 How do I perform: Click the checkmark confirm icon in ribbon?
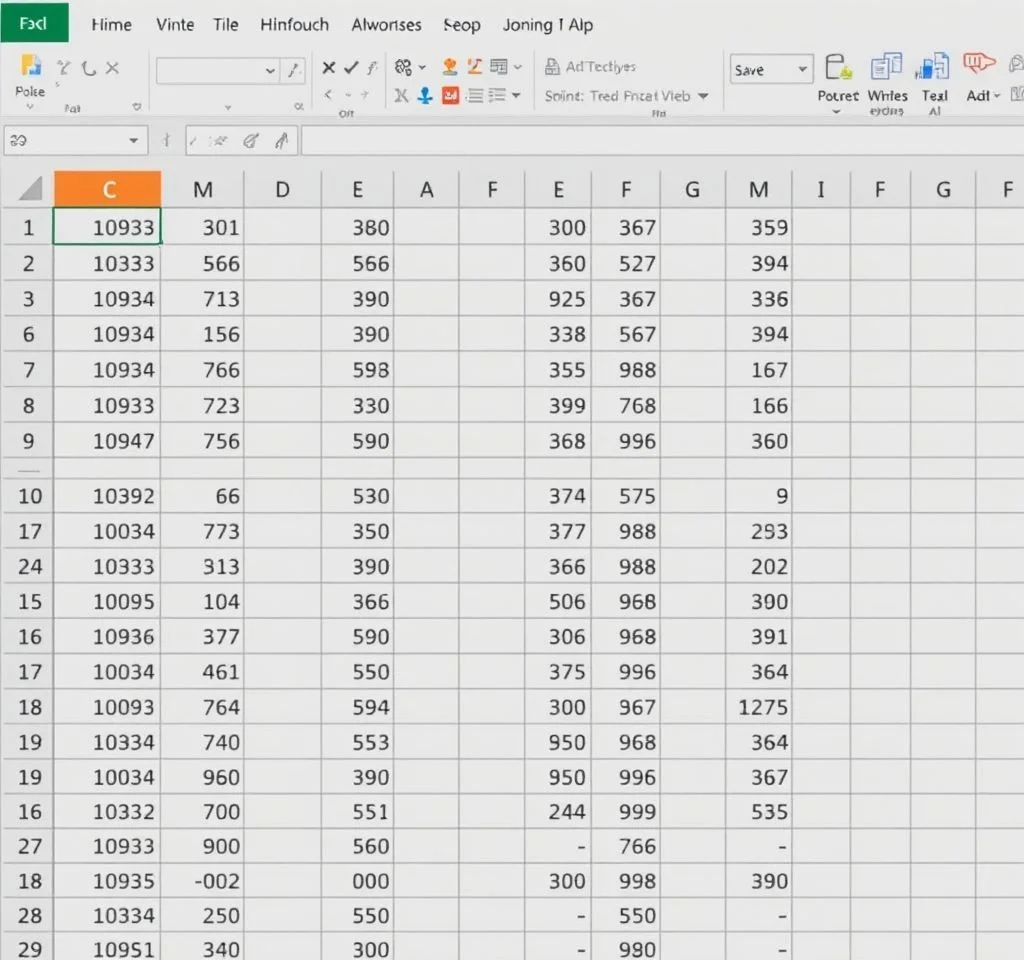pyautogui.click(x=351, y=68)
